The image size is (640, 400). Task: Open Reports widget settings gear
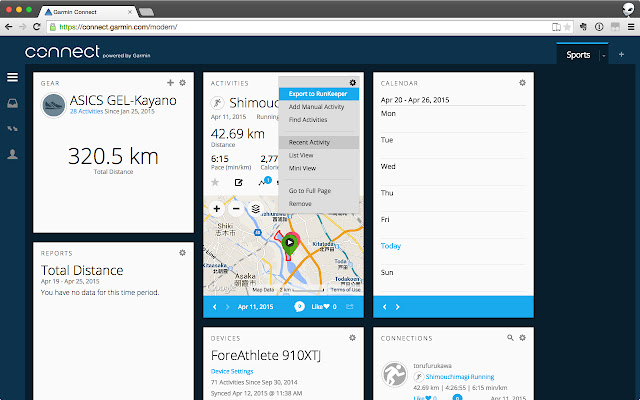click(182, 253)
